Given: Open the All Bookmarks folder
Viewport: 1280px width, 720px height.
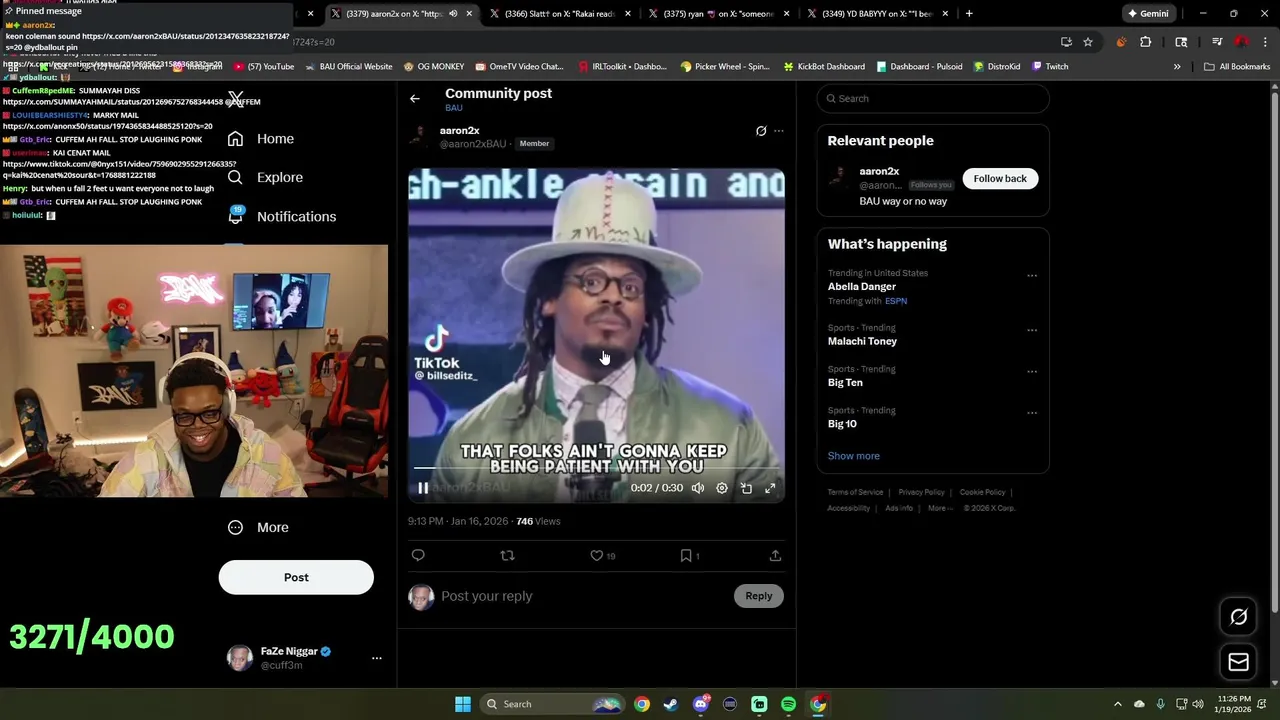Looking at the screenshot, I should point(1237,67).
